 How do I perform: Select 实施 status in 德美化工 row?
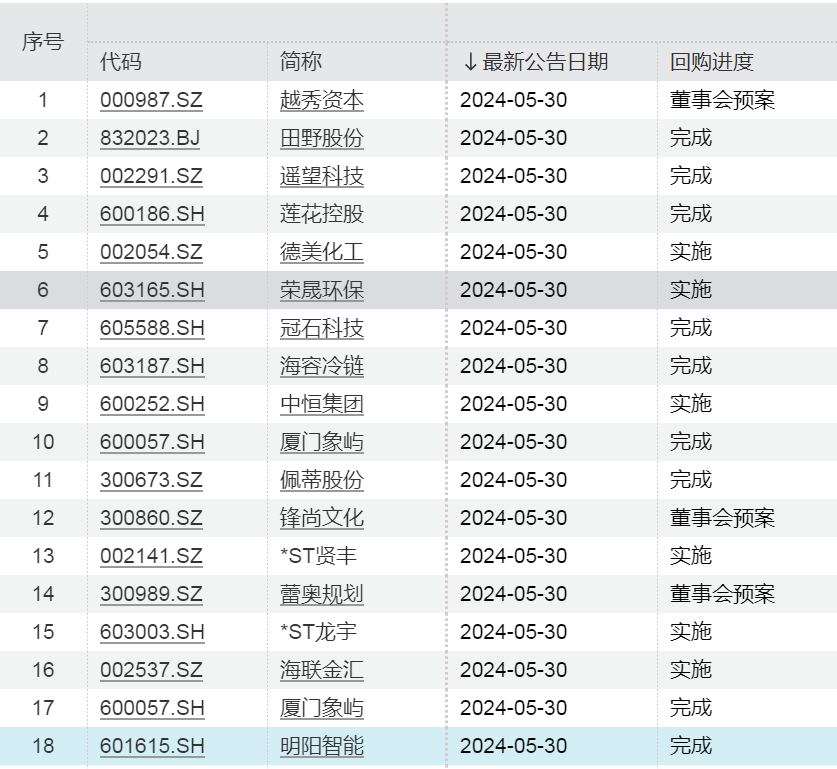691,252
